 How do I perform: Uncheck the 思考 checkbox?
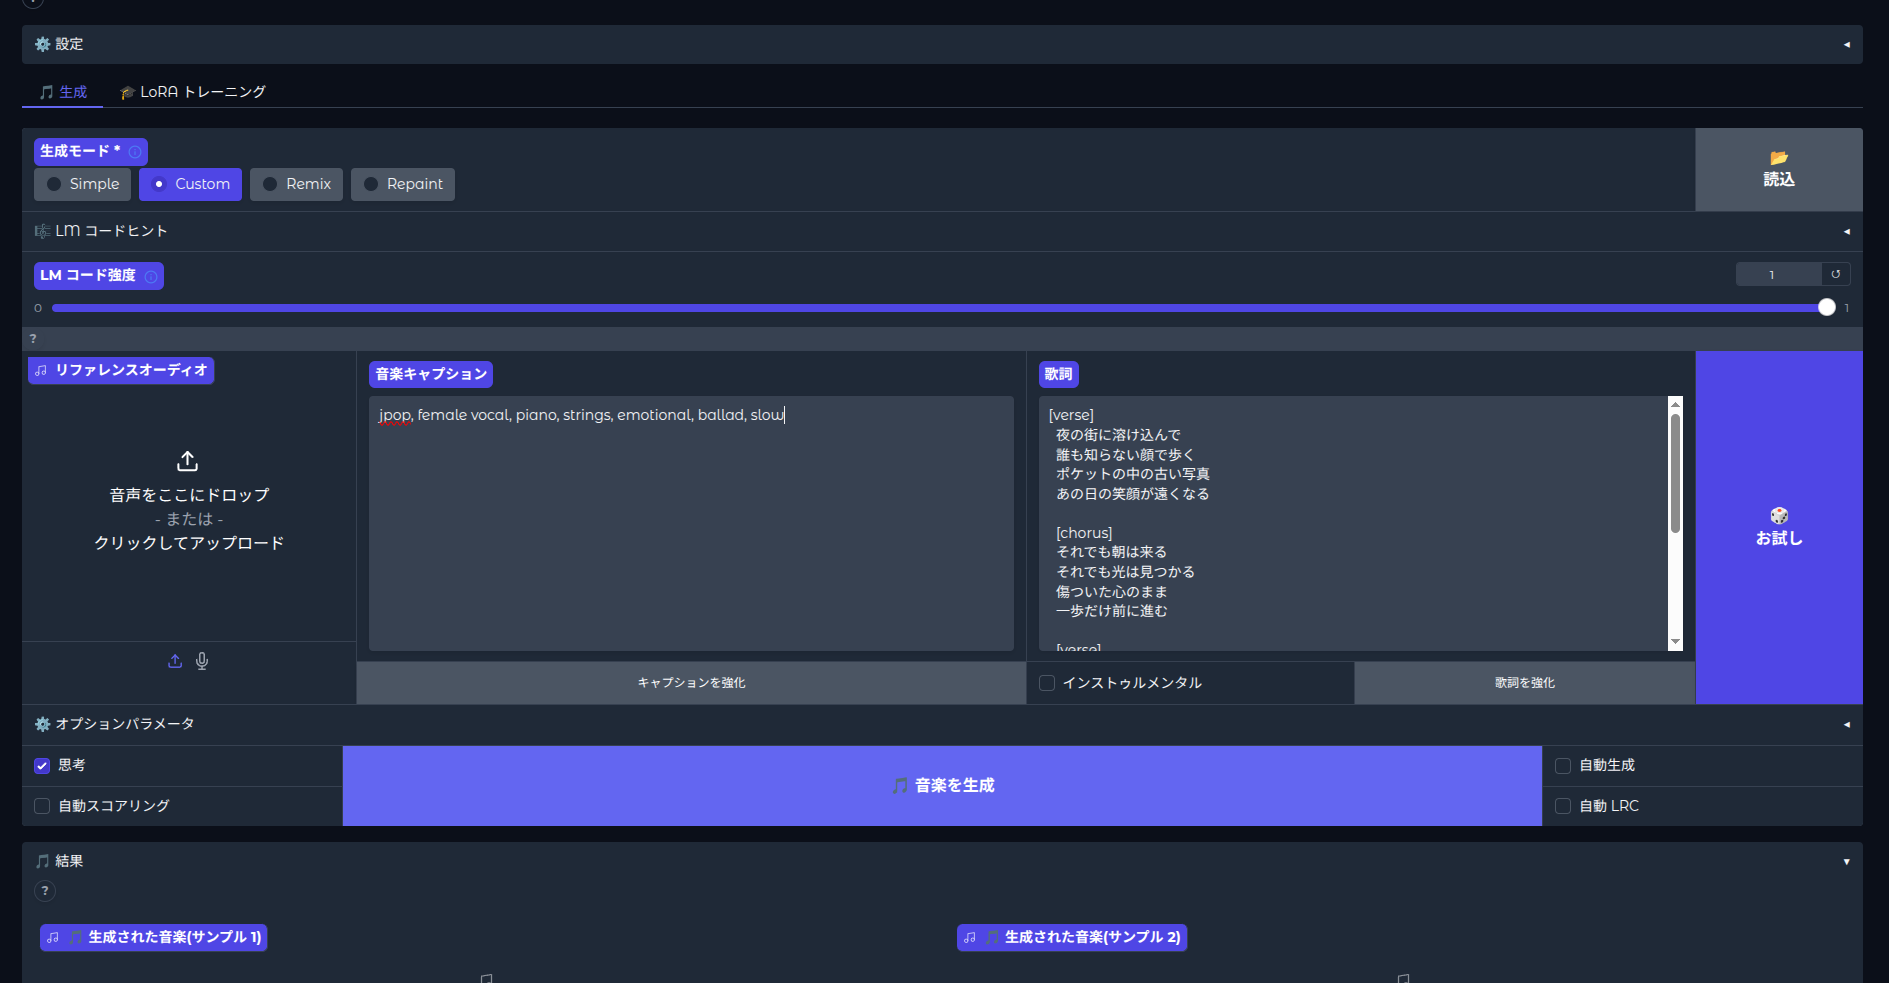tap(42, 766)
